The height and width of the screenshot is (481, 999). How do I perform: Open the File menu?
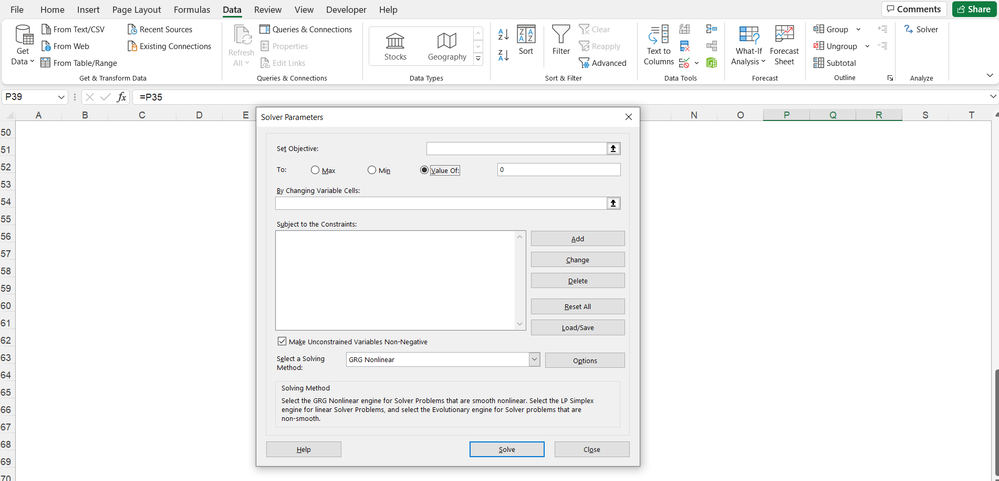click(x=17, y=10)
